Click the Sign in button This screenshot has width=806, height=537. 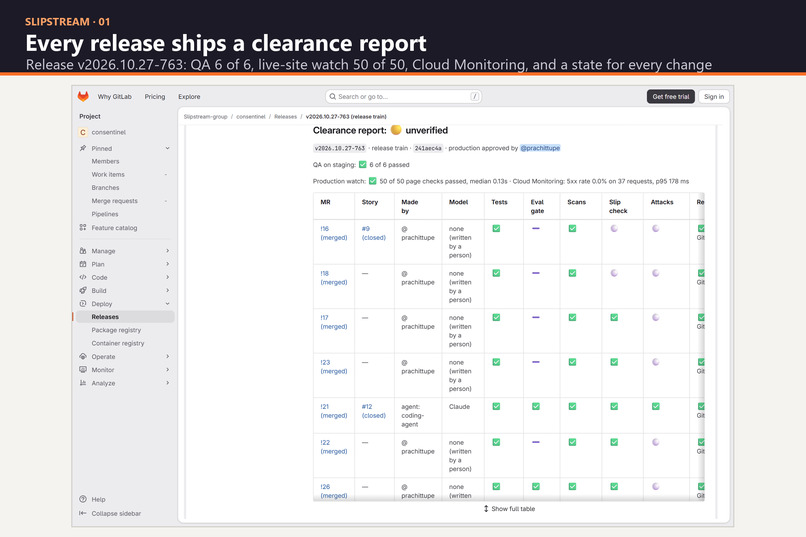click(x=713, y=97)
